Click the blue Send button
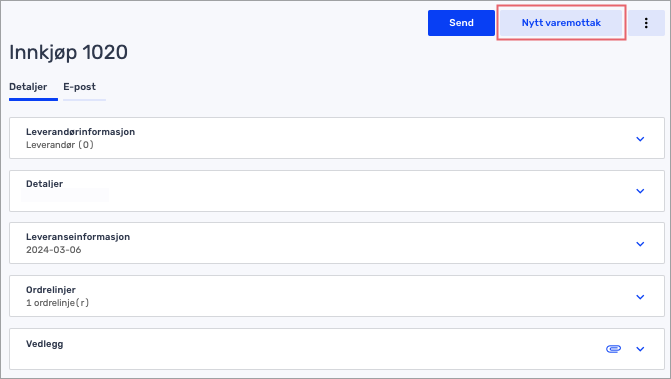 pyautogui.click(x=461, y=23)
